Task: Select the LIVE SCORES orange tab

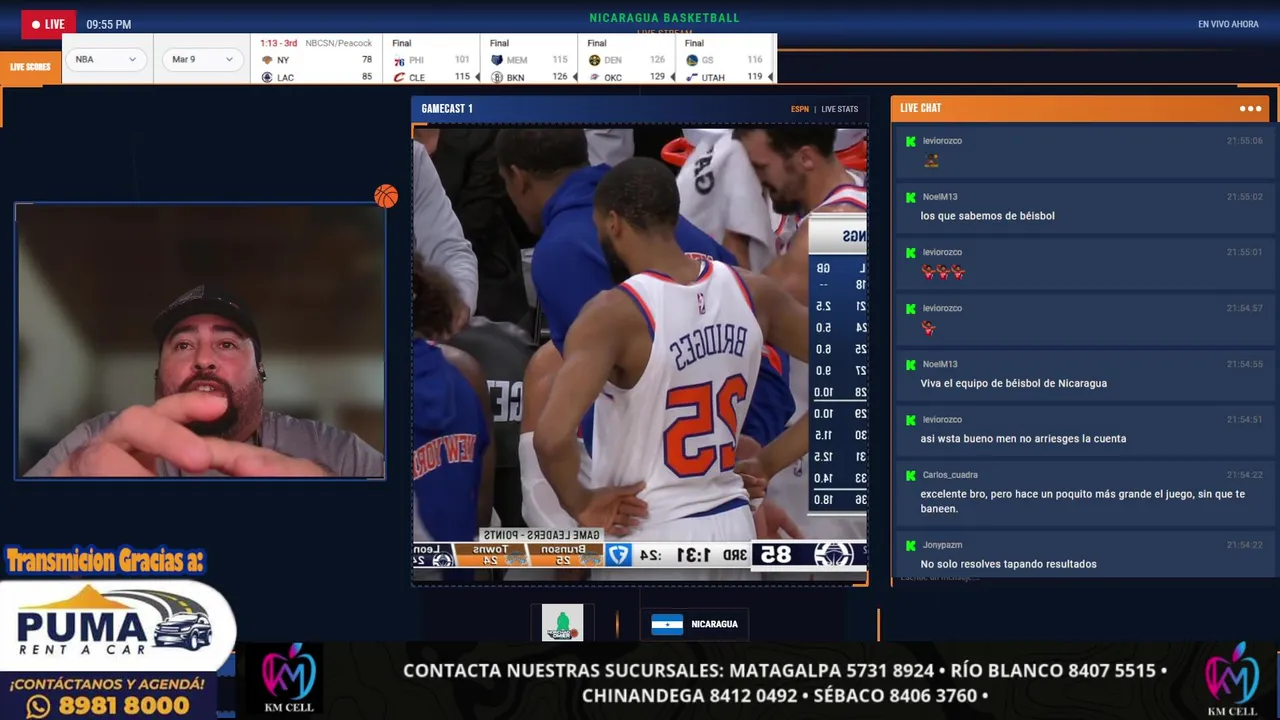Action: [x=30, y=67]
